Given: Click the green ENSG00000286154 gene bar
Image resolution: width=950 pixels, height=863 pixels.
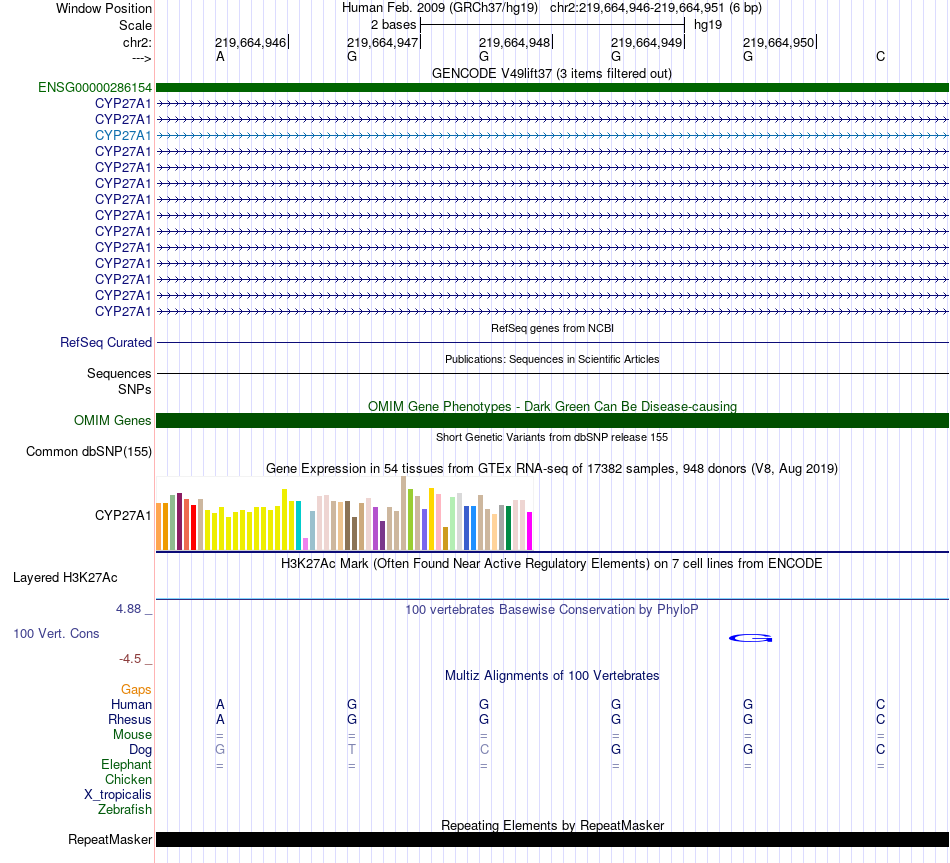Looking at the screenshot, I should (x=552, y=87).
